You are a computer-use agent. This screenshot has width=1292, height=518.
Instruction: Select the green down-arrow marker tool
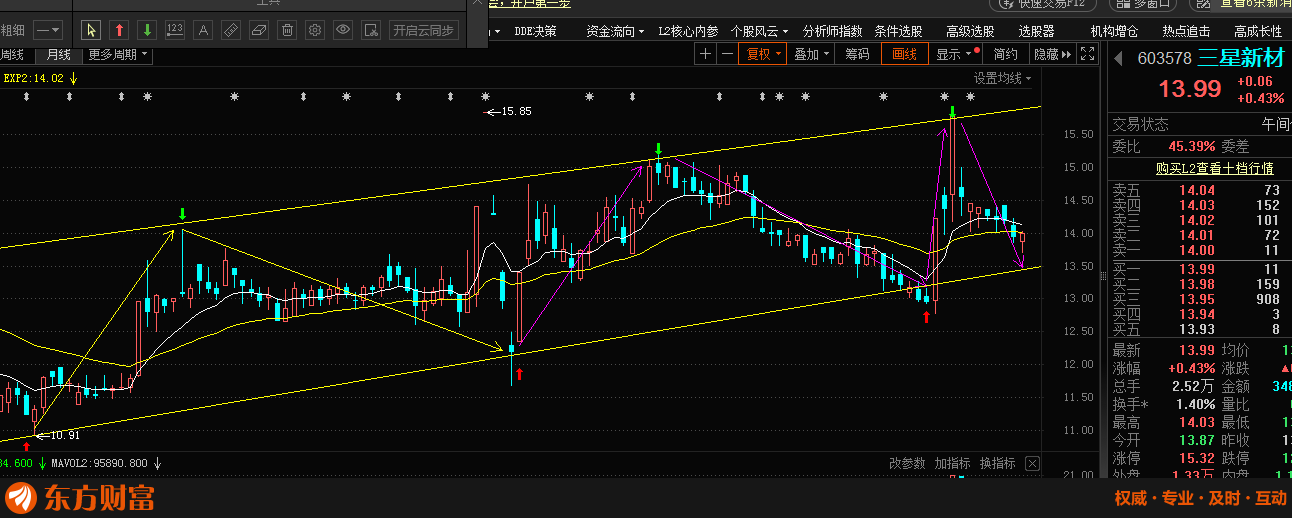point(147,30)
